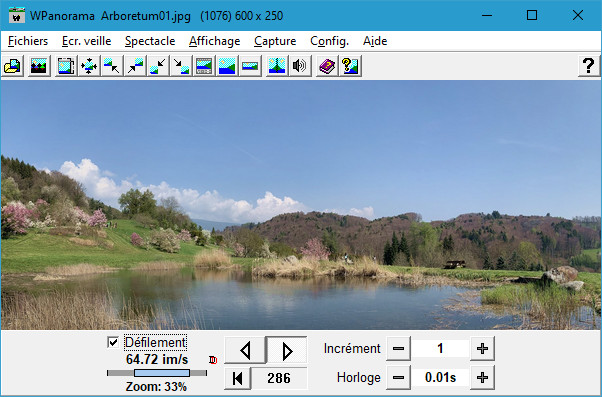
Task: Click the open image file icon
Action: pyautogui.click(x=13, y=66)
